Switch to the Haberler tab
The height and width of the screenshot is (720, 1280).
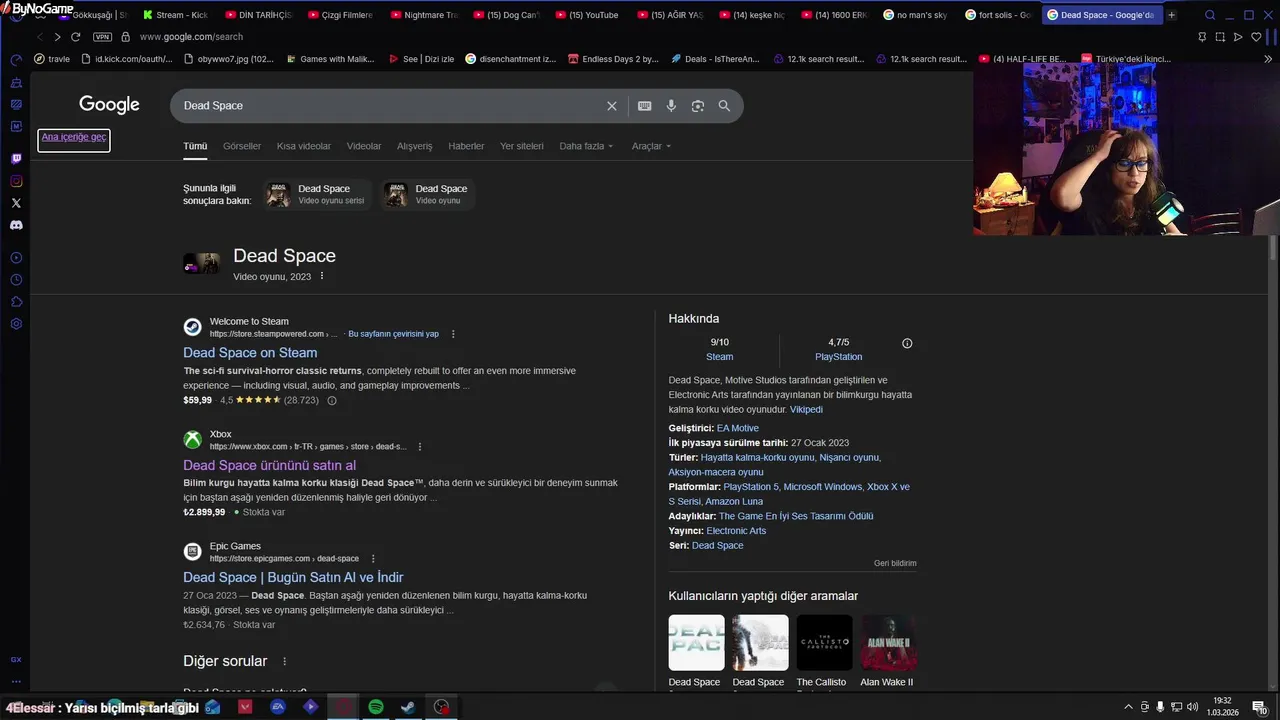466,146
